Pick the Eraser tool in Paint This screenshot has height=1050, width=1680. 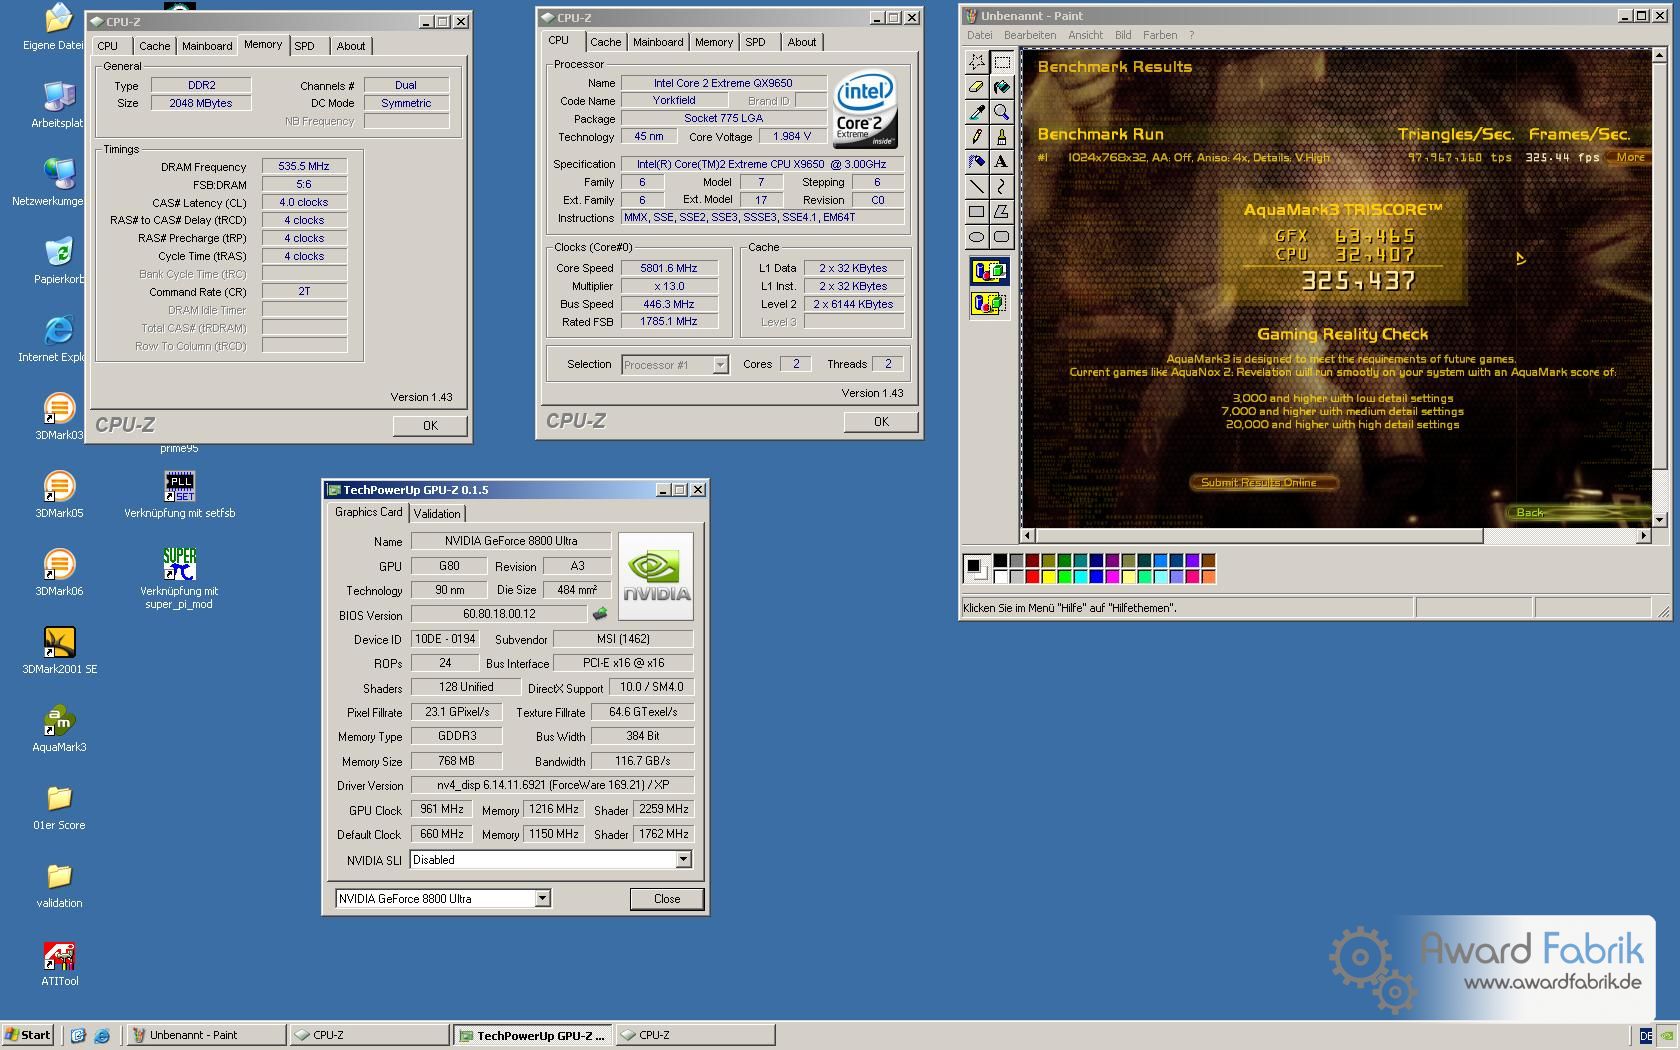click(976, 87)
